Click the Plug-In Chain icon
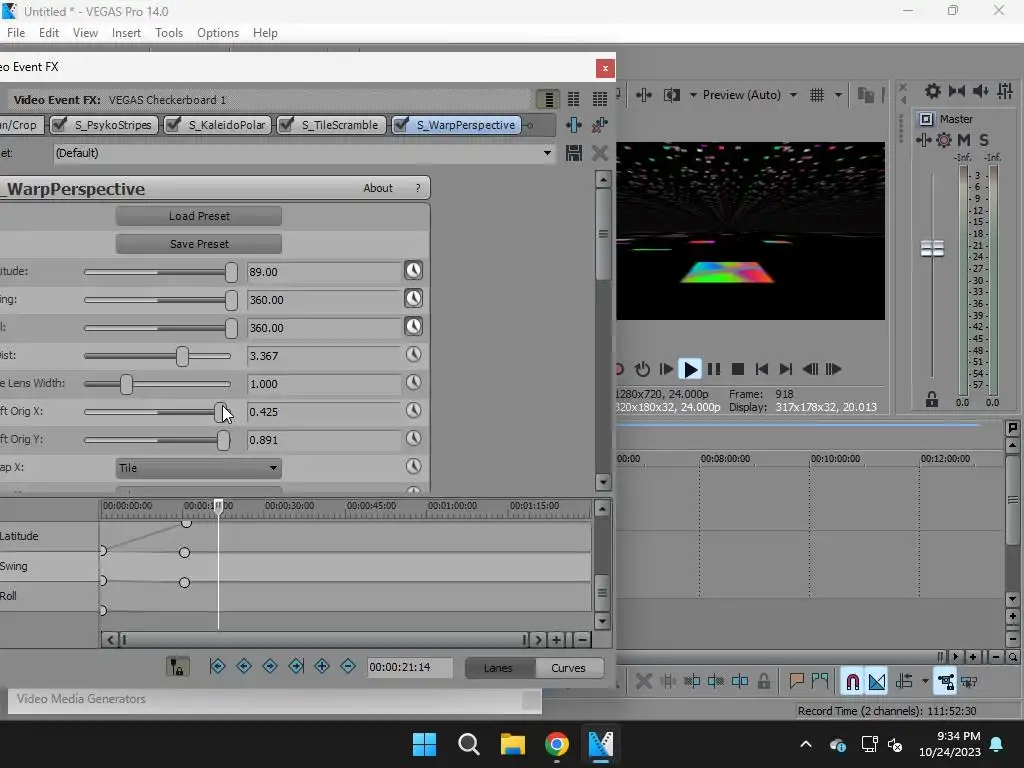Image resolution: width=1024 pixels, height=768 pixels. (574, 125)
